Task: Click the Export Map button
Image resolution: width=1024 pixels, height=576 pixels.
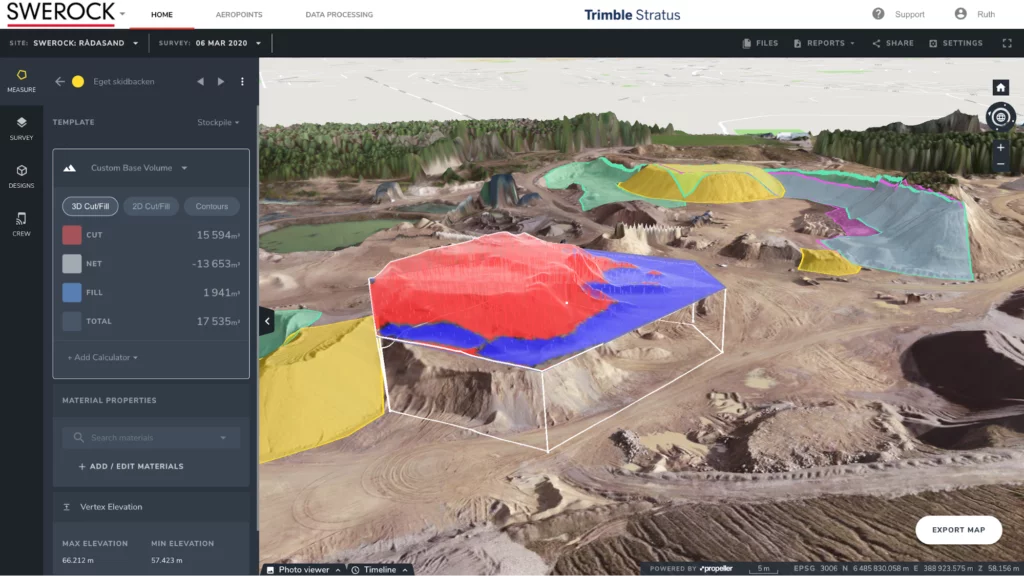Action: tap(958, 530)
